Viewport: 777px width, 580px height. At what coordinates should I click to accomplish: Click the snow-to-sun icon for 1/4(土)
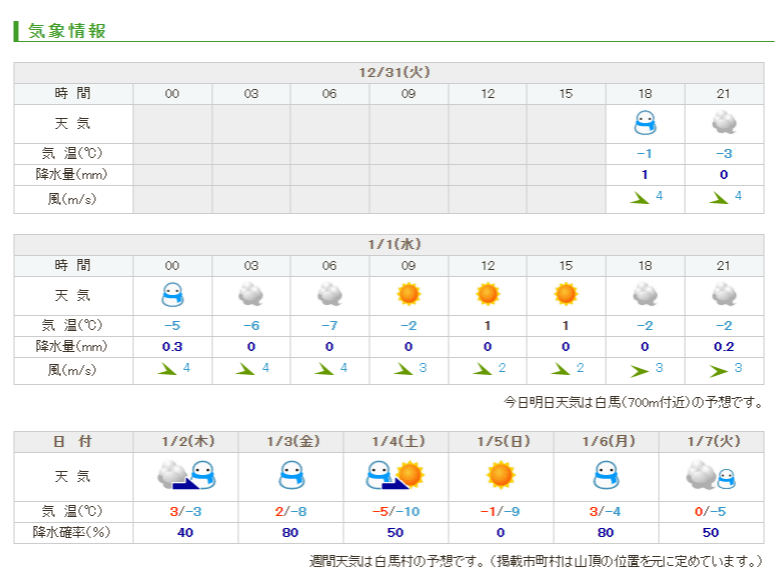pyautogui.click(x=395, y=475)
